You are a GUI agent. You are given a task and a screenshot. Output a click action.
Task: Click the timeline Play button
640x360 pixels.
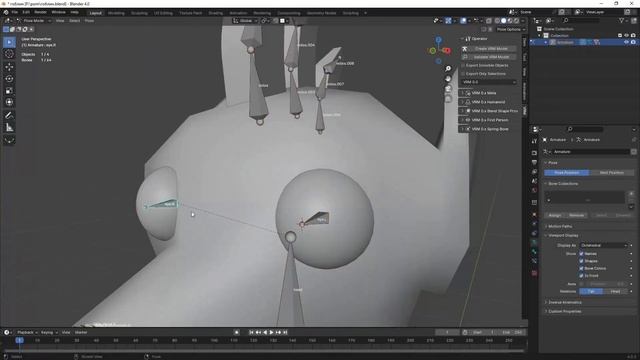[271, 332]
